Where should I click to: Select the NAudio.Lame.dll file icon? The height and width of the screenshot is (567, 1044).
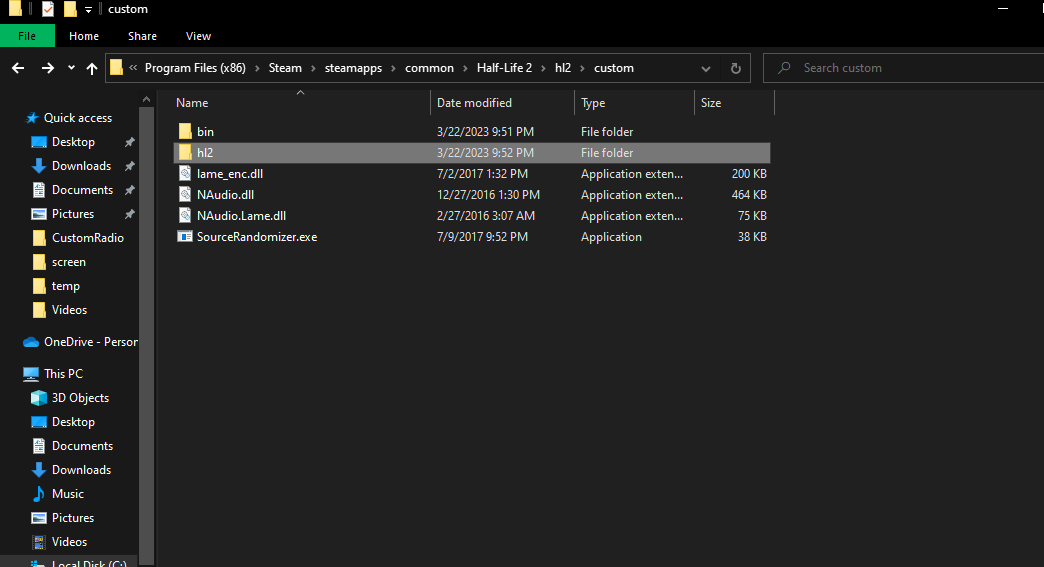click(x=185, y=216)
